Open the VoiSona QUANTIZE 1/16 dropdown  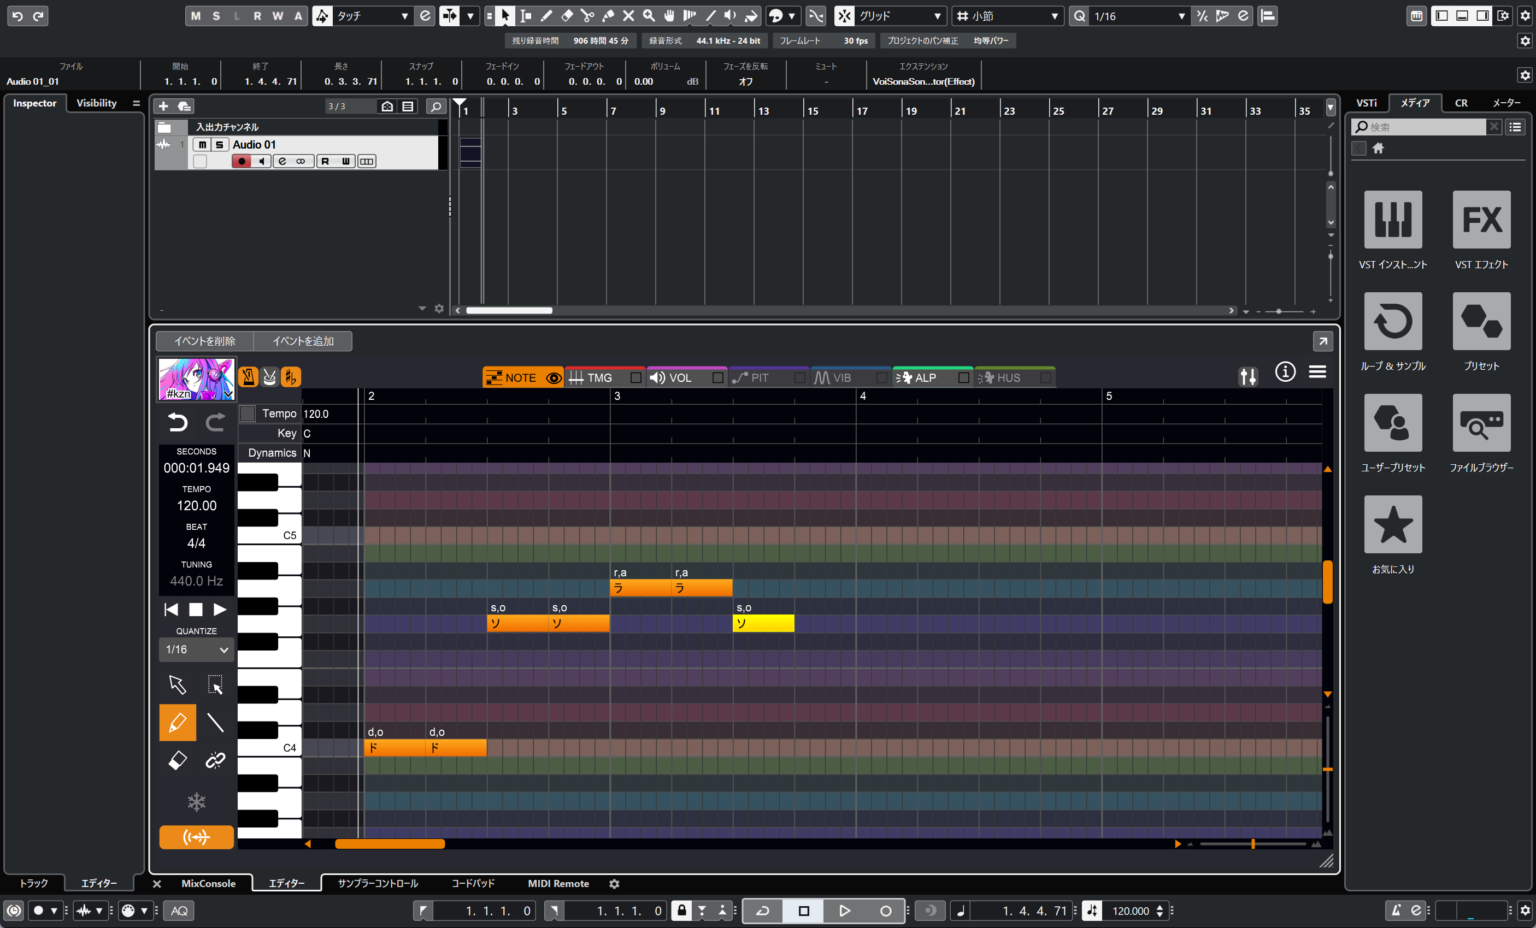tap(196, 650)
